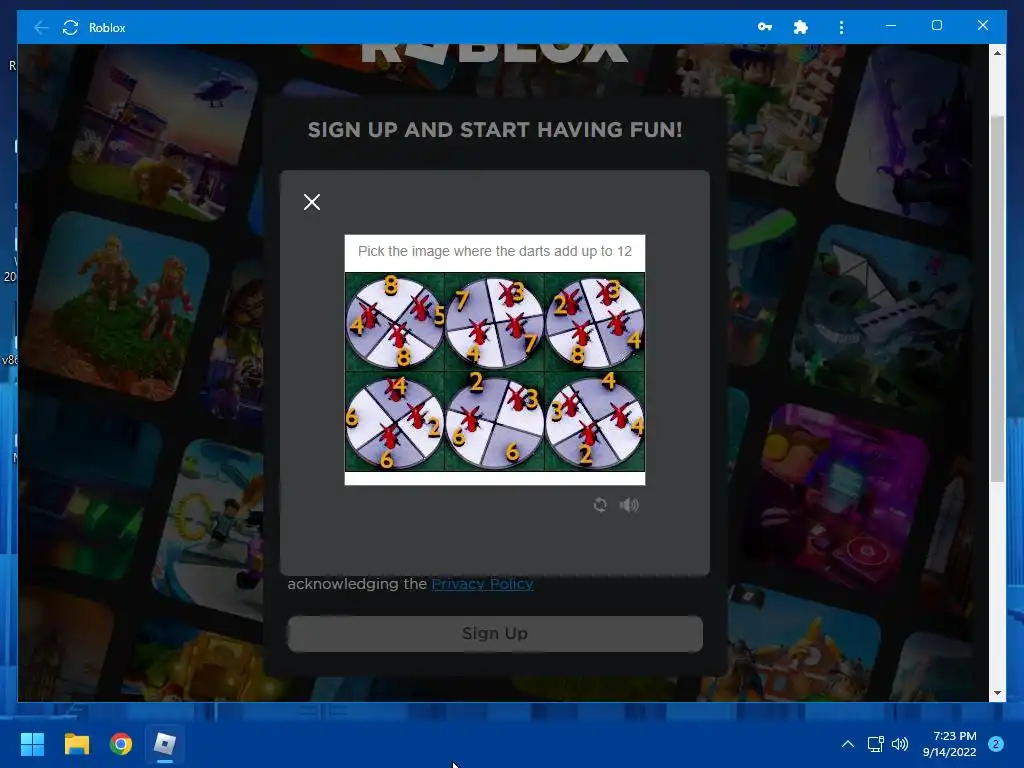Open the Privacy Policy link
The width and height of the screenshot is (1024, 768).
pos(483,584)
